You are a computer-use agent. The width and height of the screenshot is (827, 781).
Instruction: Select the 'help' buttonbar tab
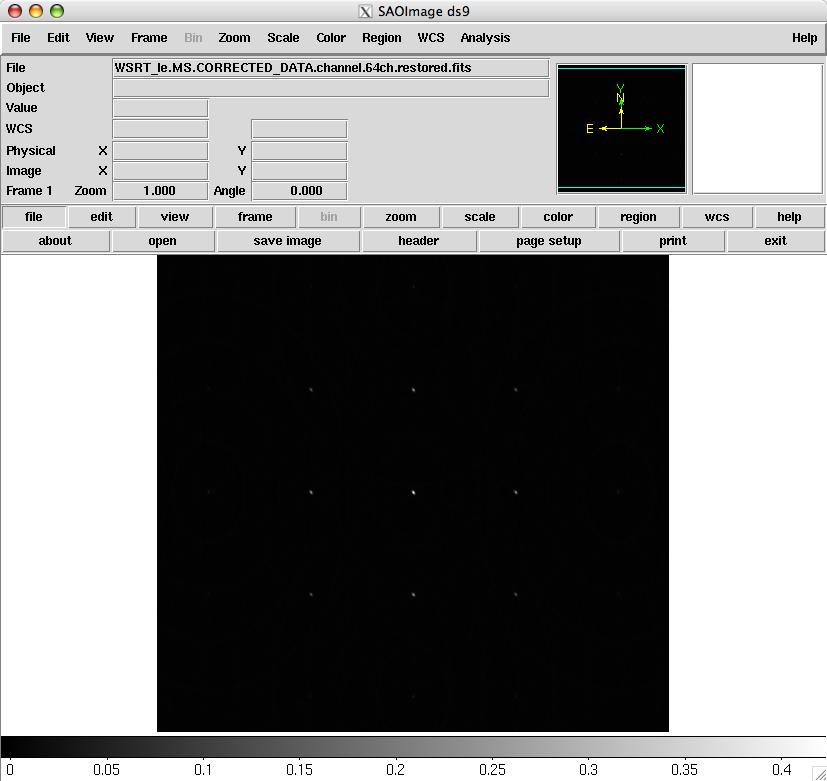point(789,217)
